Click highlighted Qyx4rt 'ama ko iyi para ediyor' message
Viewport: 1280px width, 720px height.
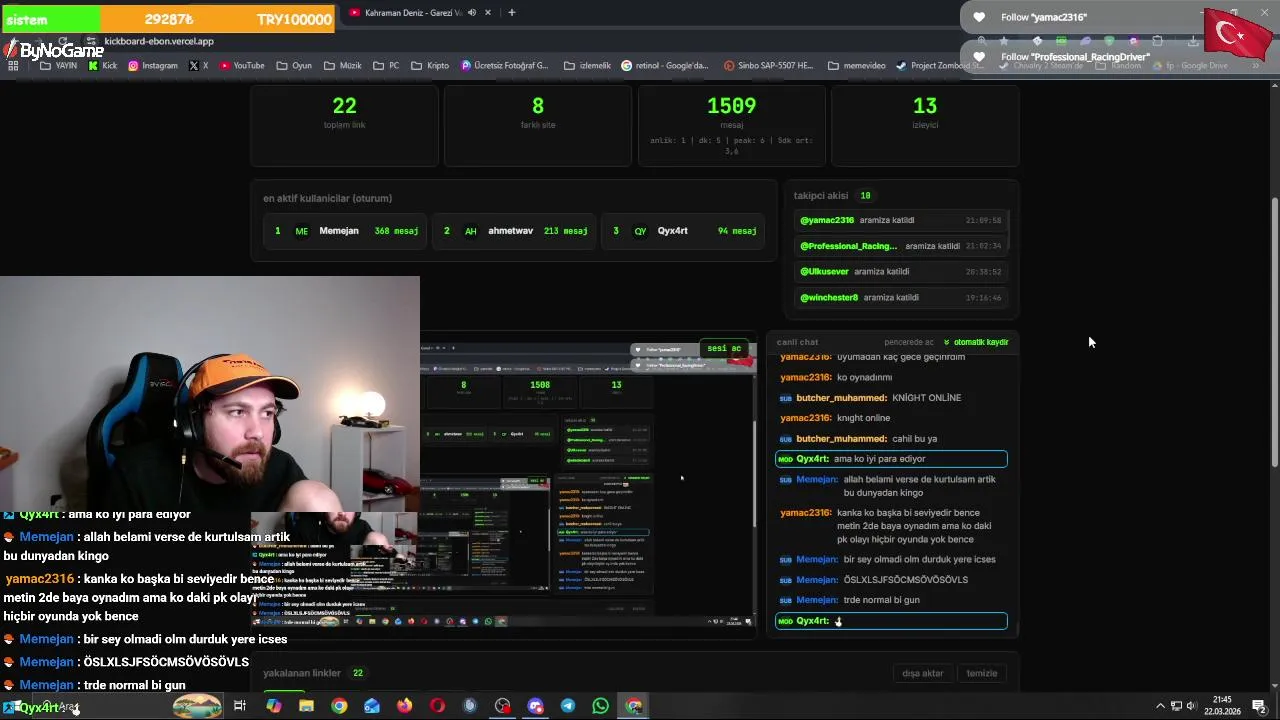pos(891,459)
